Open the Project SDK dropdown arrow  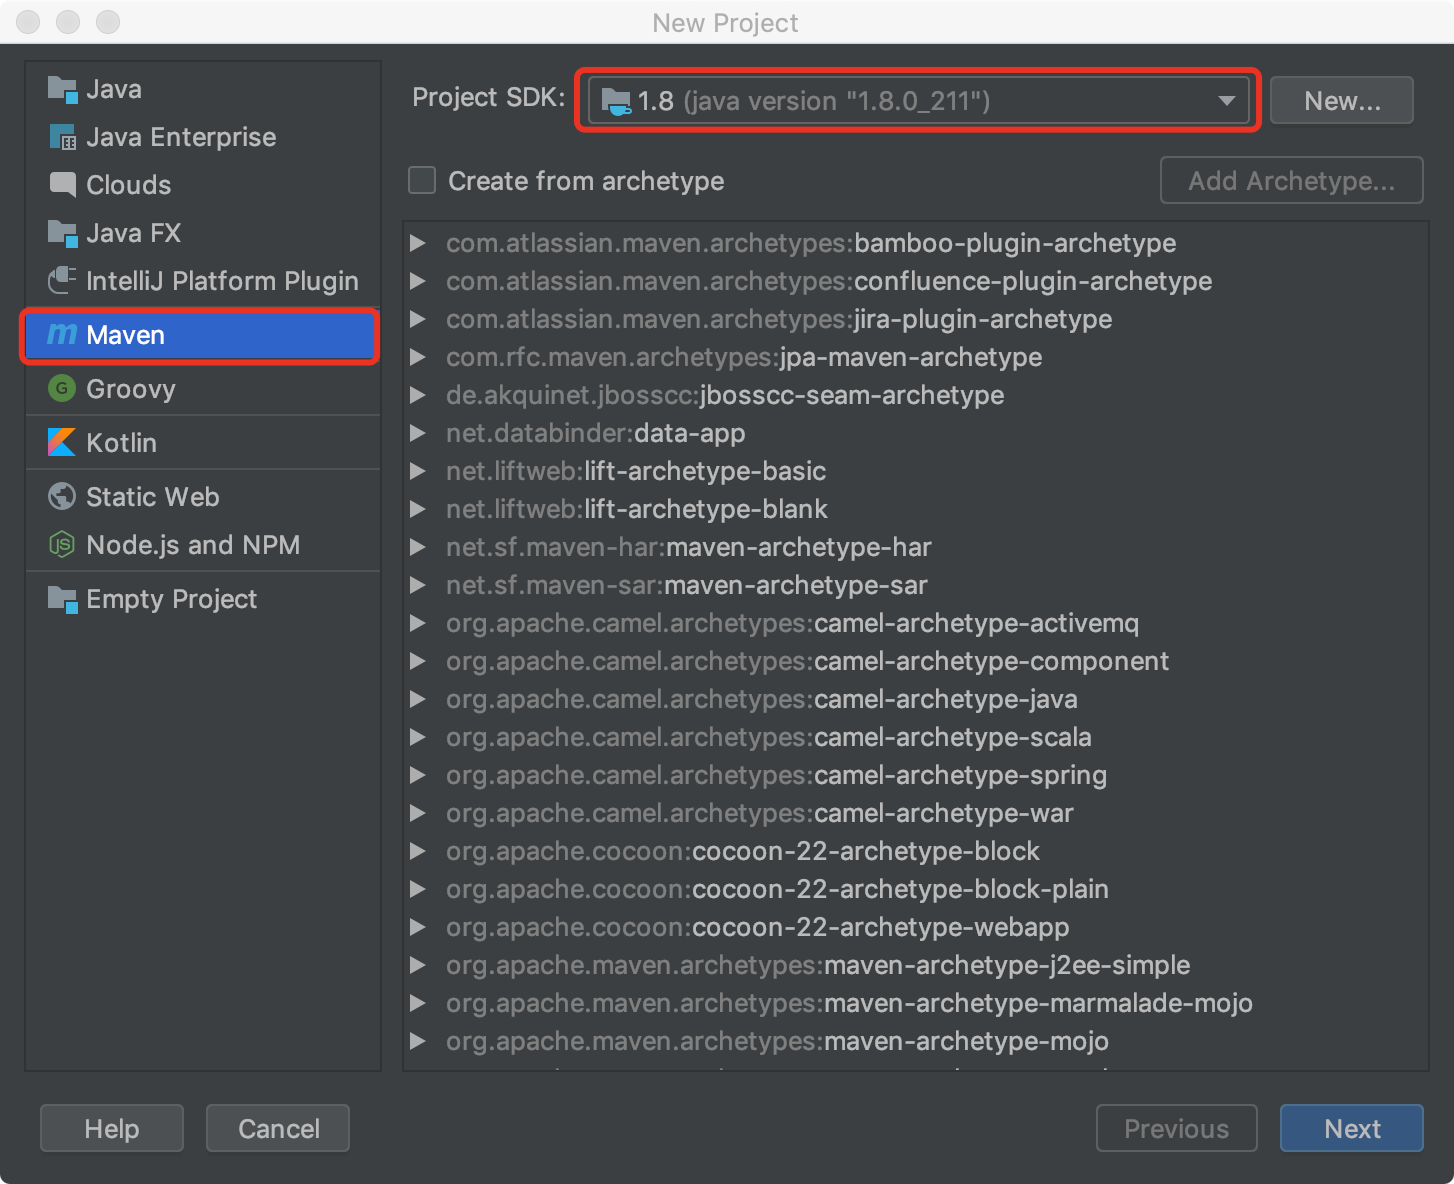tap(1226, 101)
